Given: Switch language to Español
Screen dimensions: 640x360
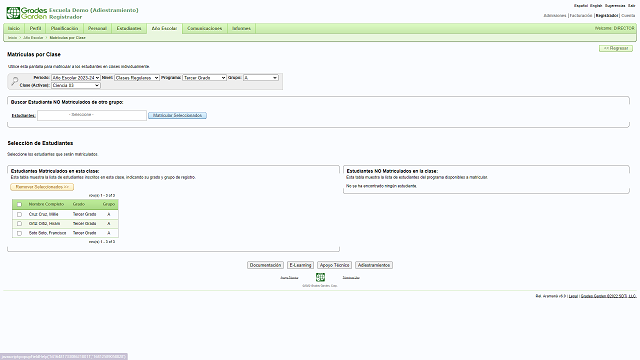Looking at the screenshot, I should 581,6.
